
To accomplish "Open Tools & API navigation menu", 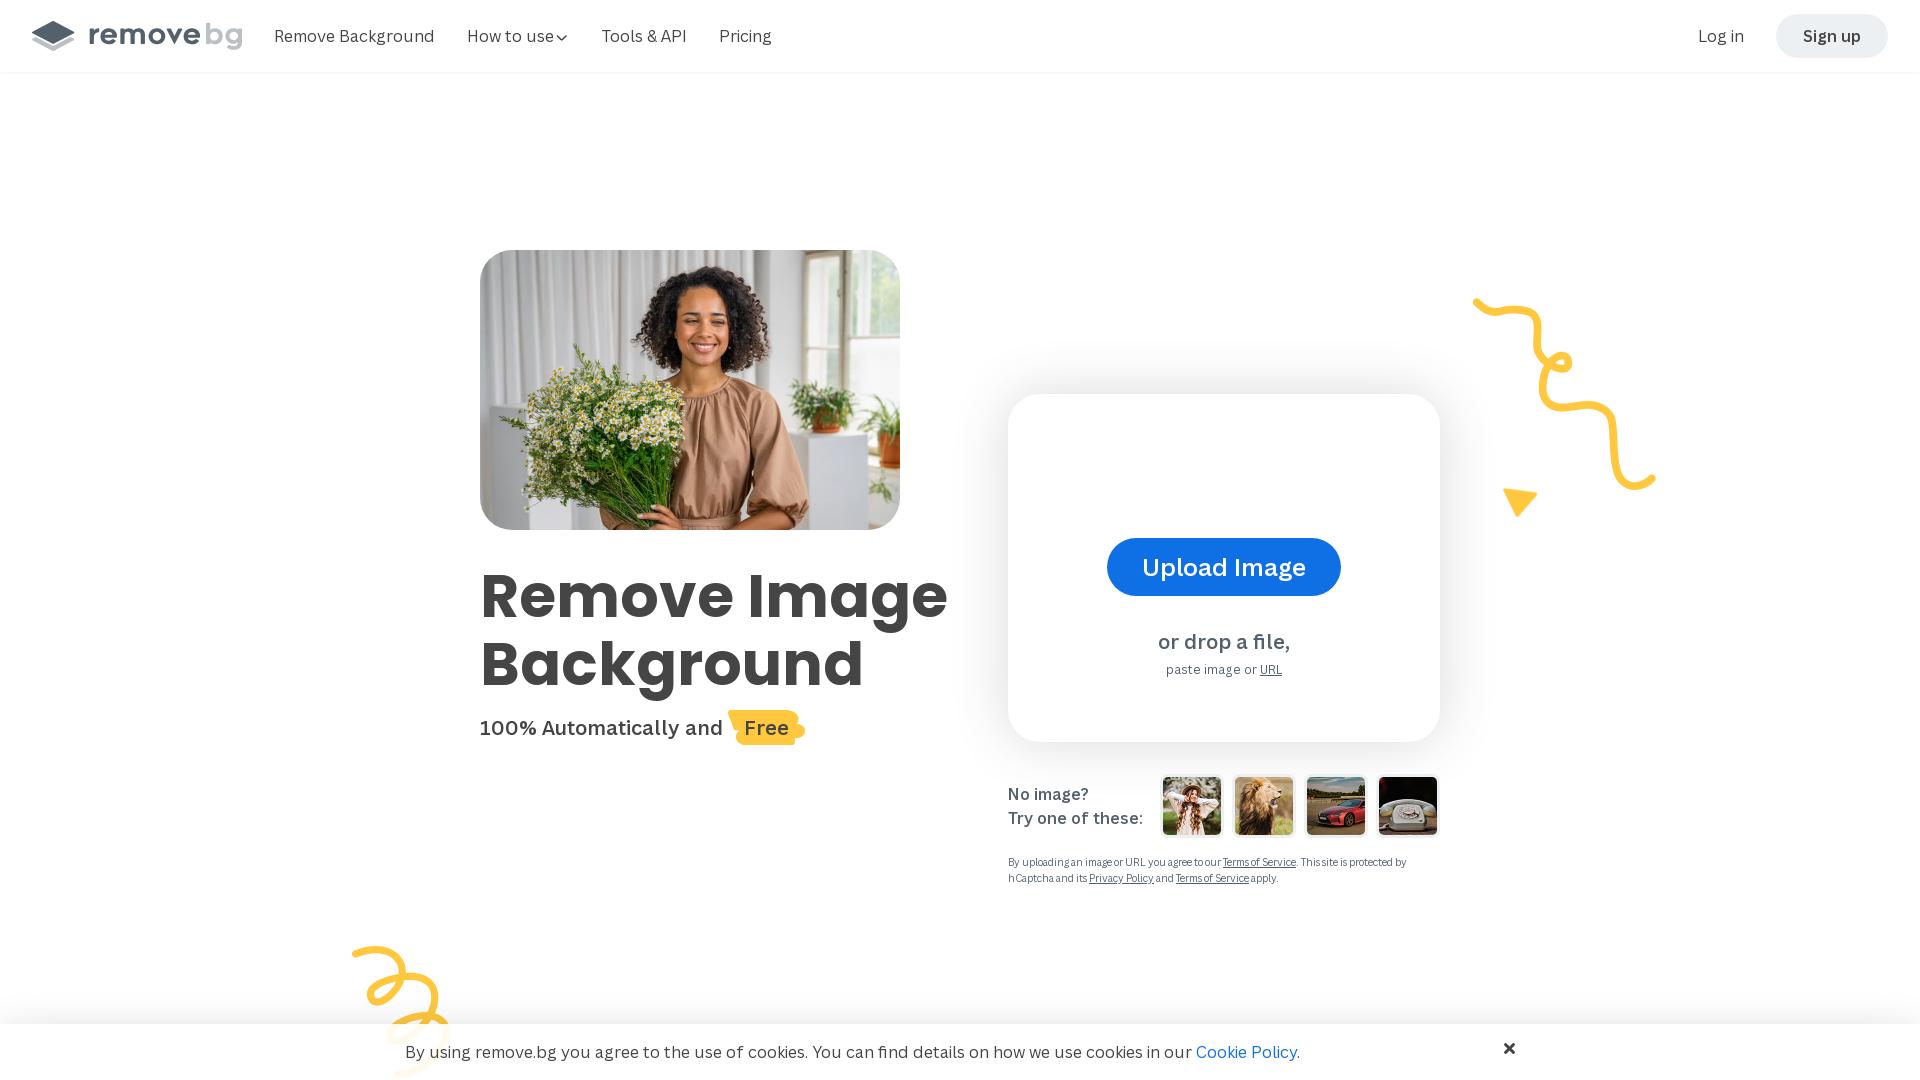I will pyautogui.click(x=644, y=36).
